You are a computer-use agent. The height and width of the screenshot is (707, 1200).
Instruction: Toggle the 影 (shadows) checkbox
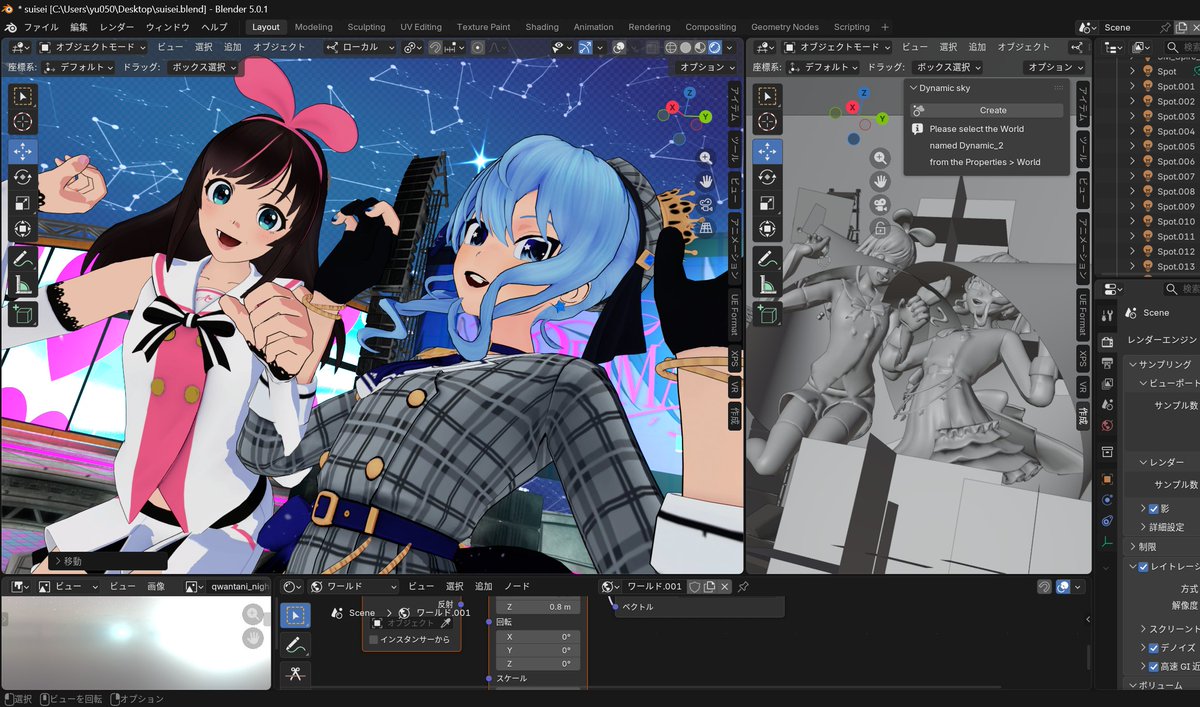click(x=1153, y=509)
